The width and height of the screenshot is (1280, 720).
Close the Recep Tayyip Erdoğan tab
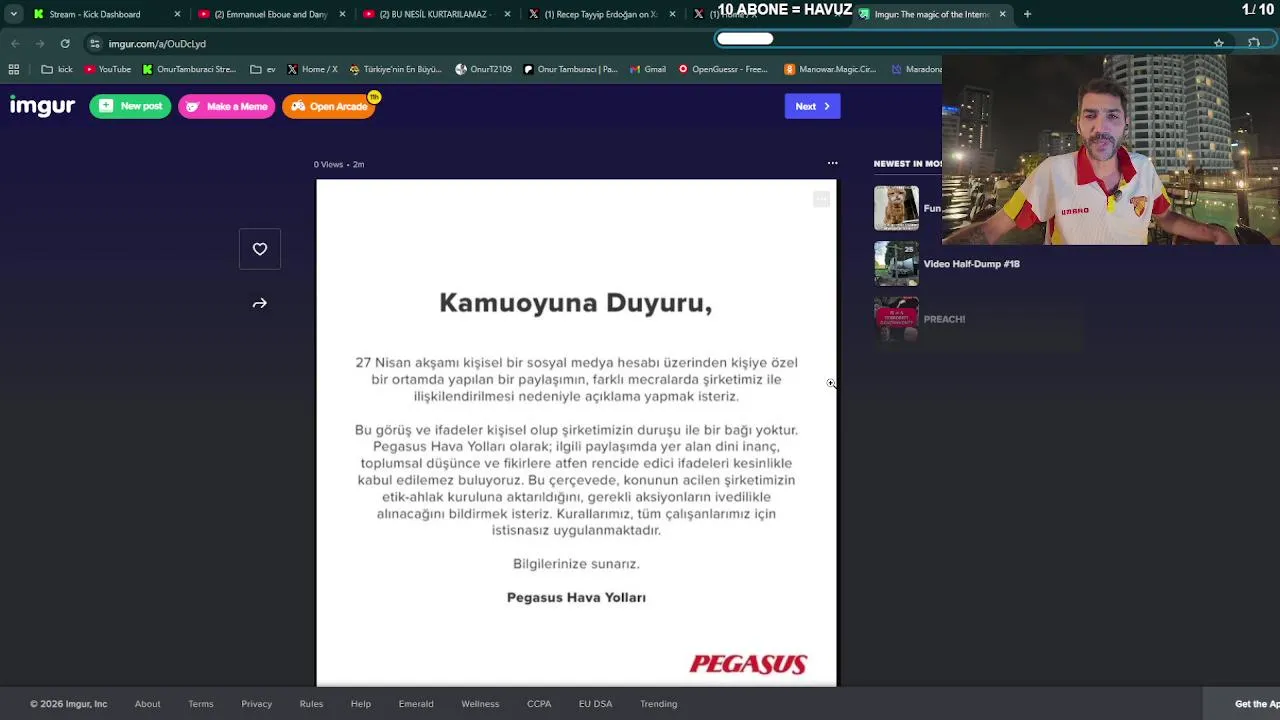pos(672,14)
